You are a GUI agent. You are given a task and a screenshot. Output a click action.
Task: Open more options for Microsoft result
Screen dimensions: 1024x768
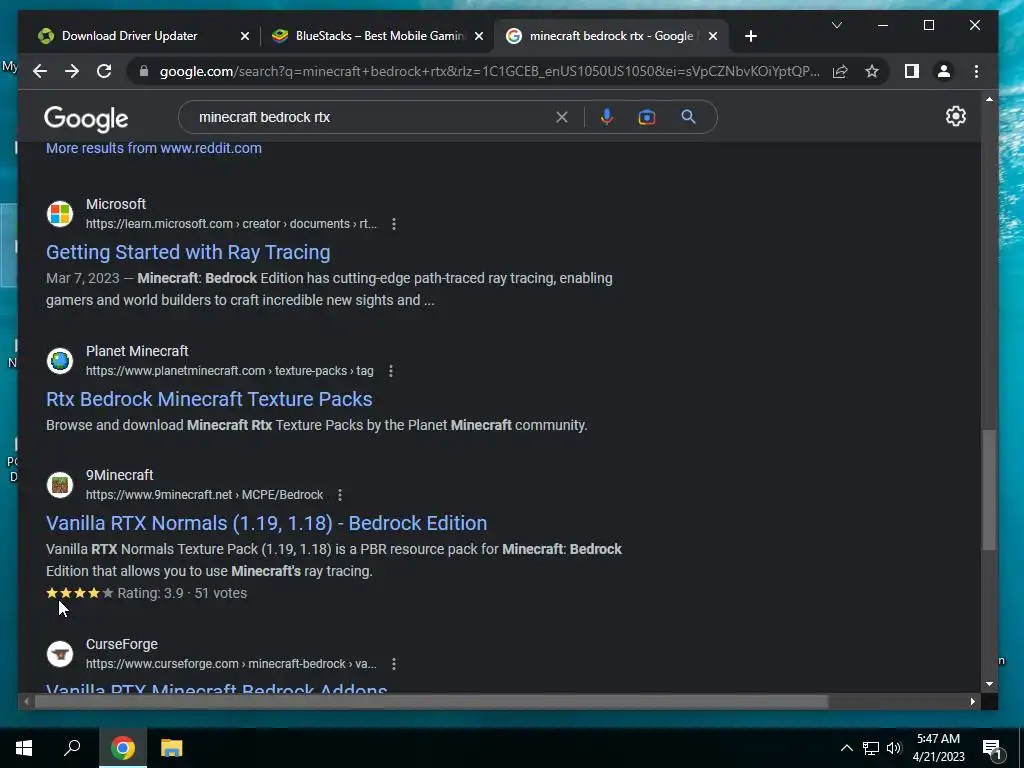pyautogui.click(x=394, y=224)
